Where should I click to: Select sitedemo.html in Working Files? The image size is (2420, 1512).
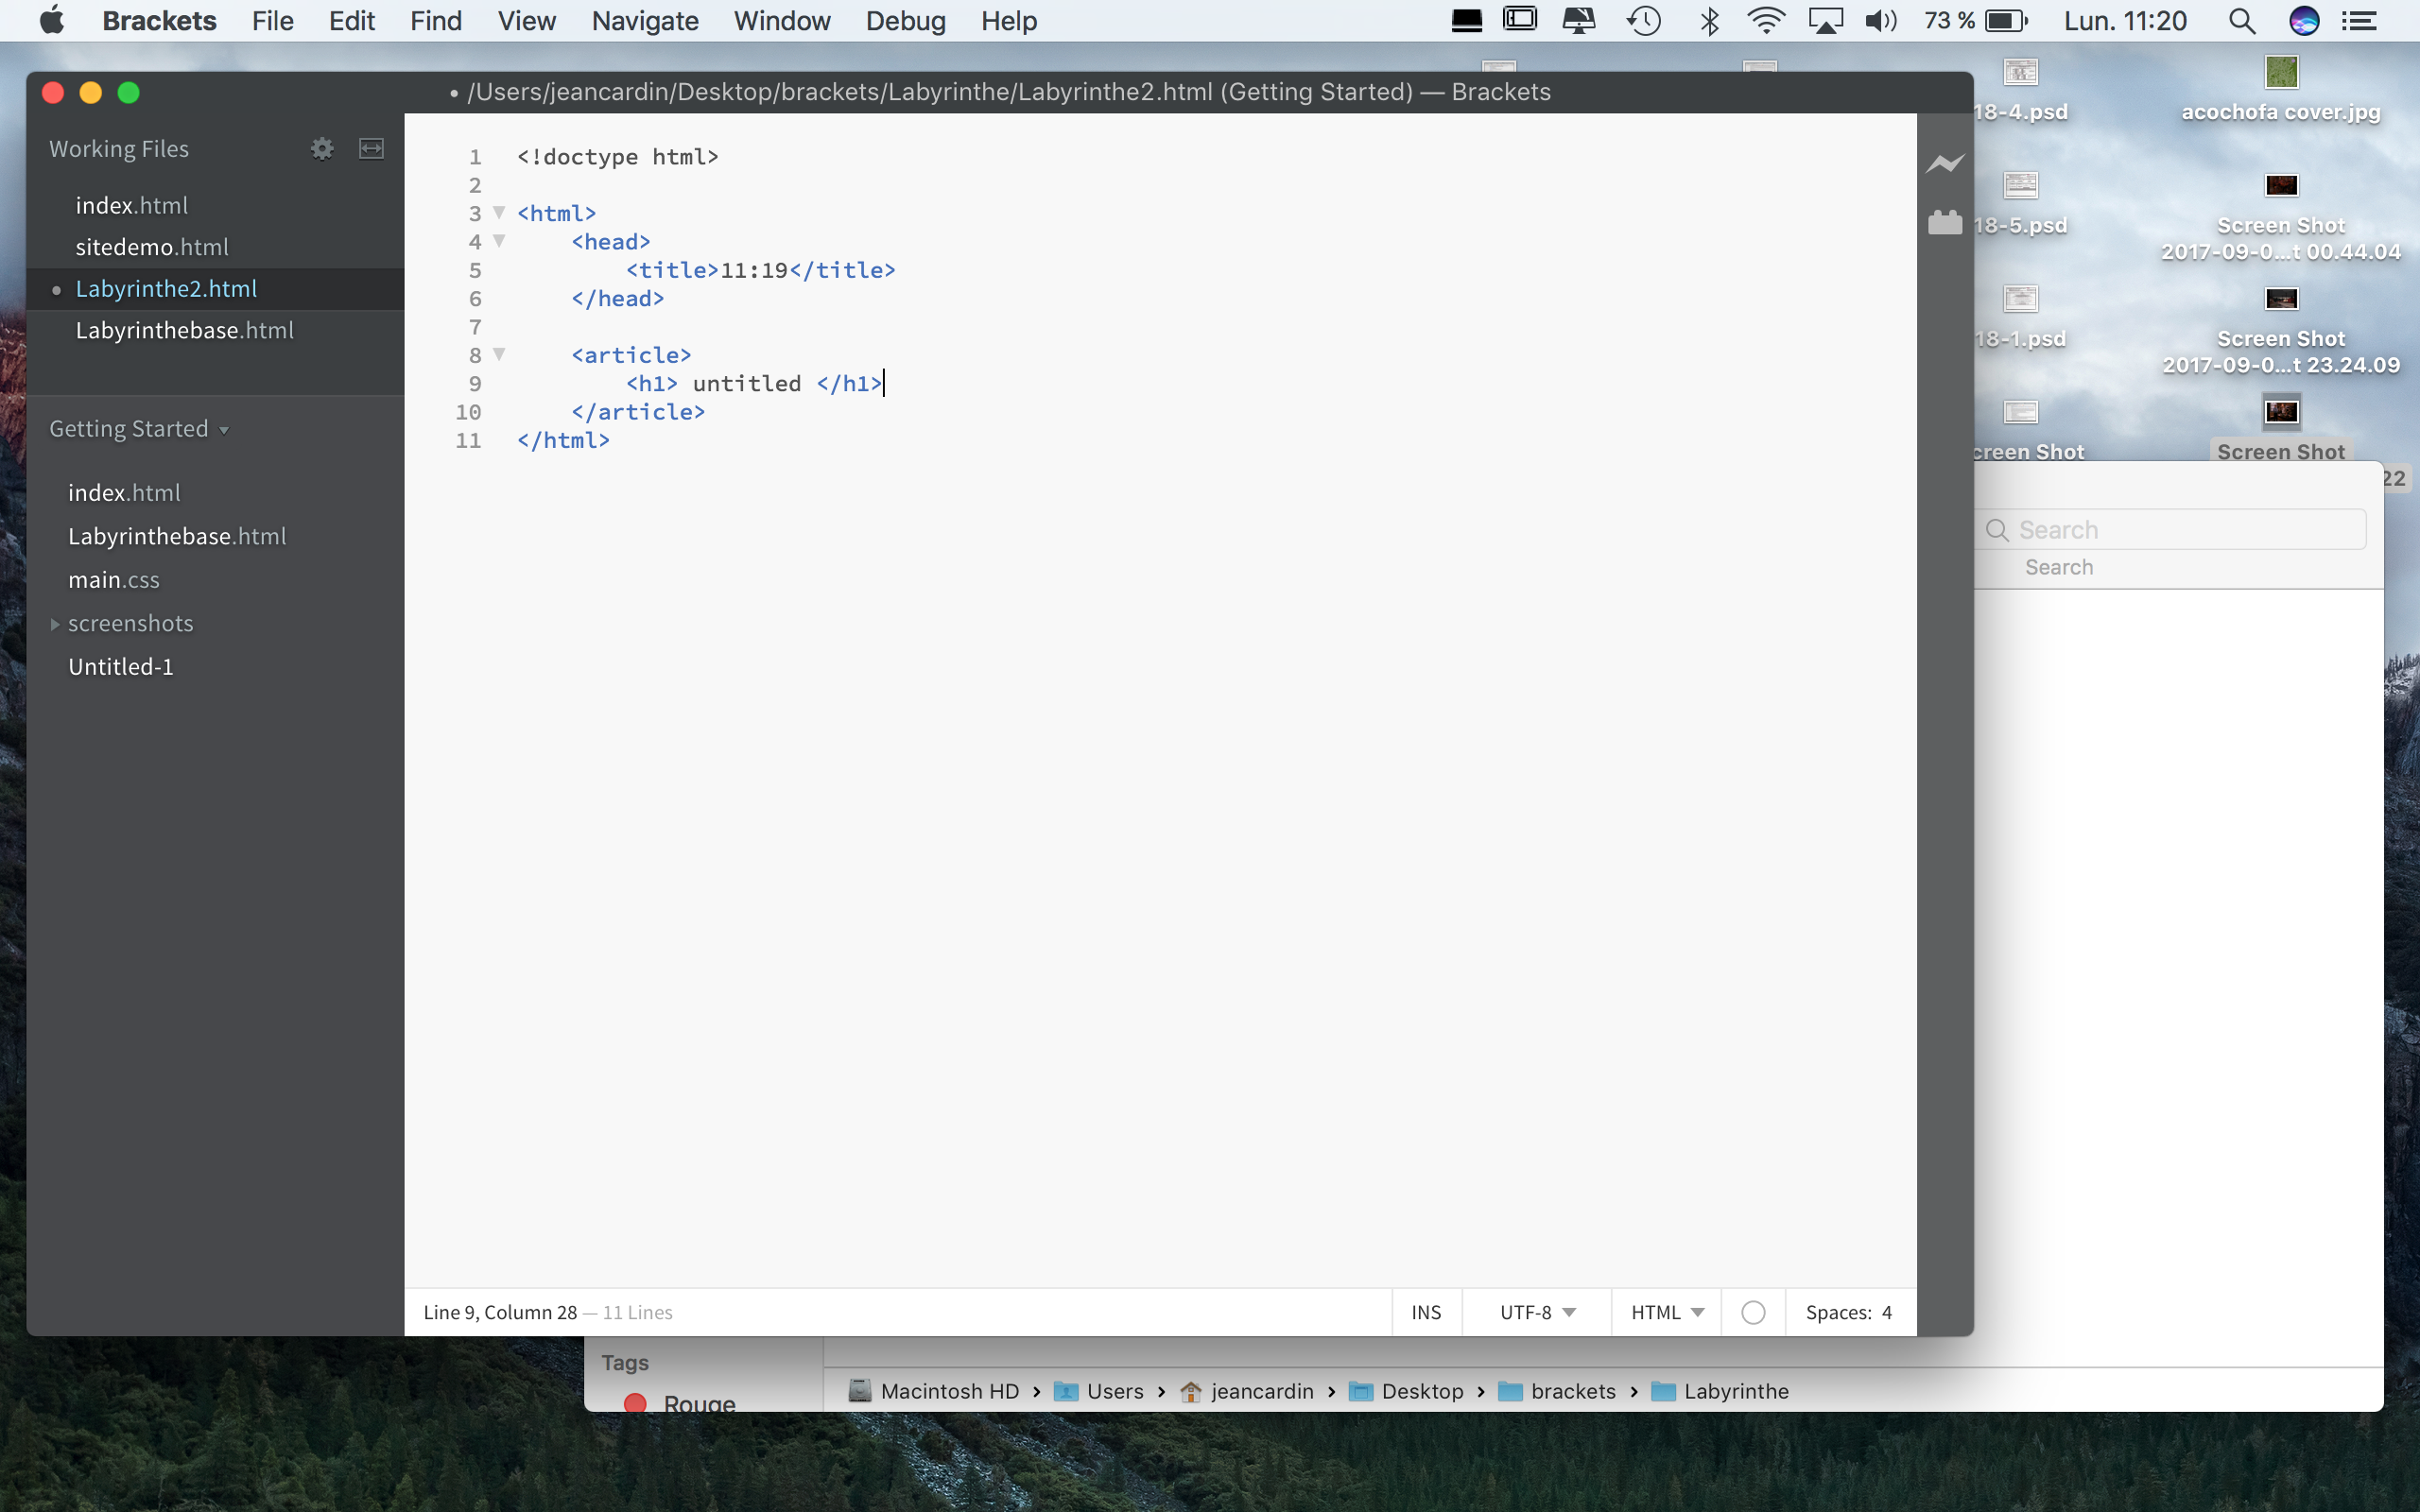tap(152, 247)
